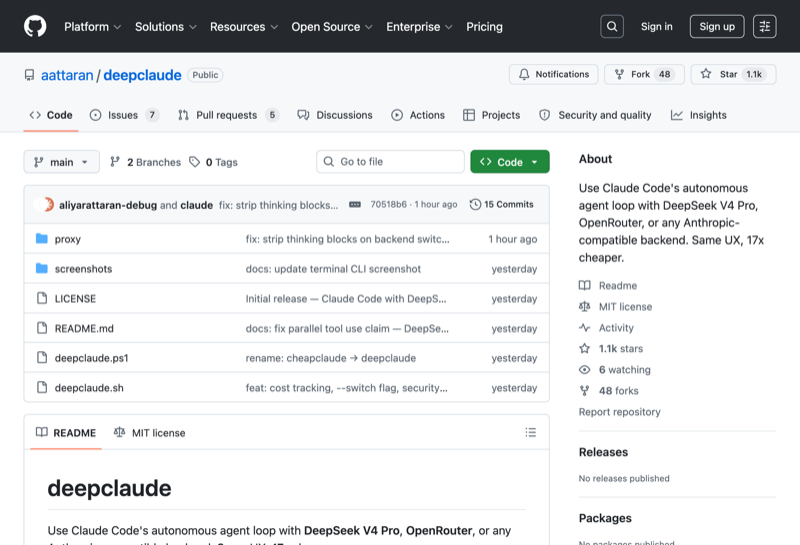Focus the Go to file search field

[390, 162]
